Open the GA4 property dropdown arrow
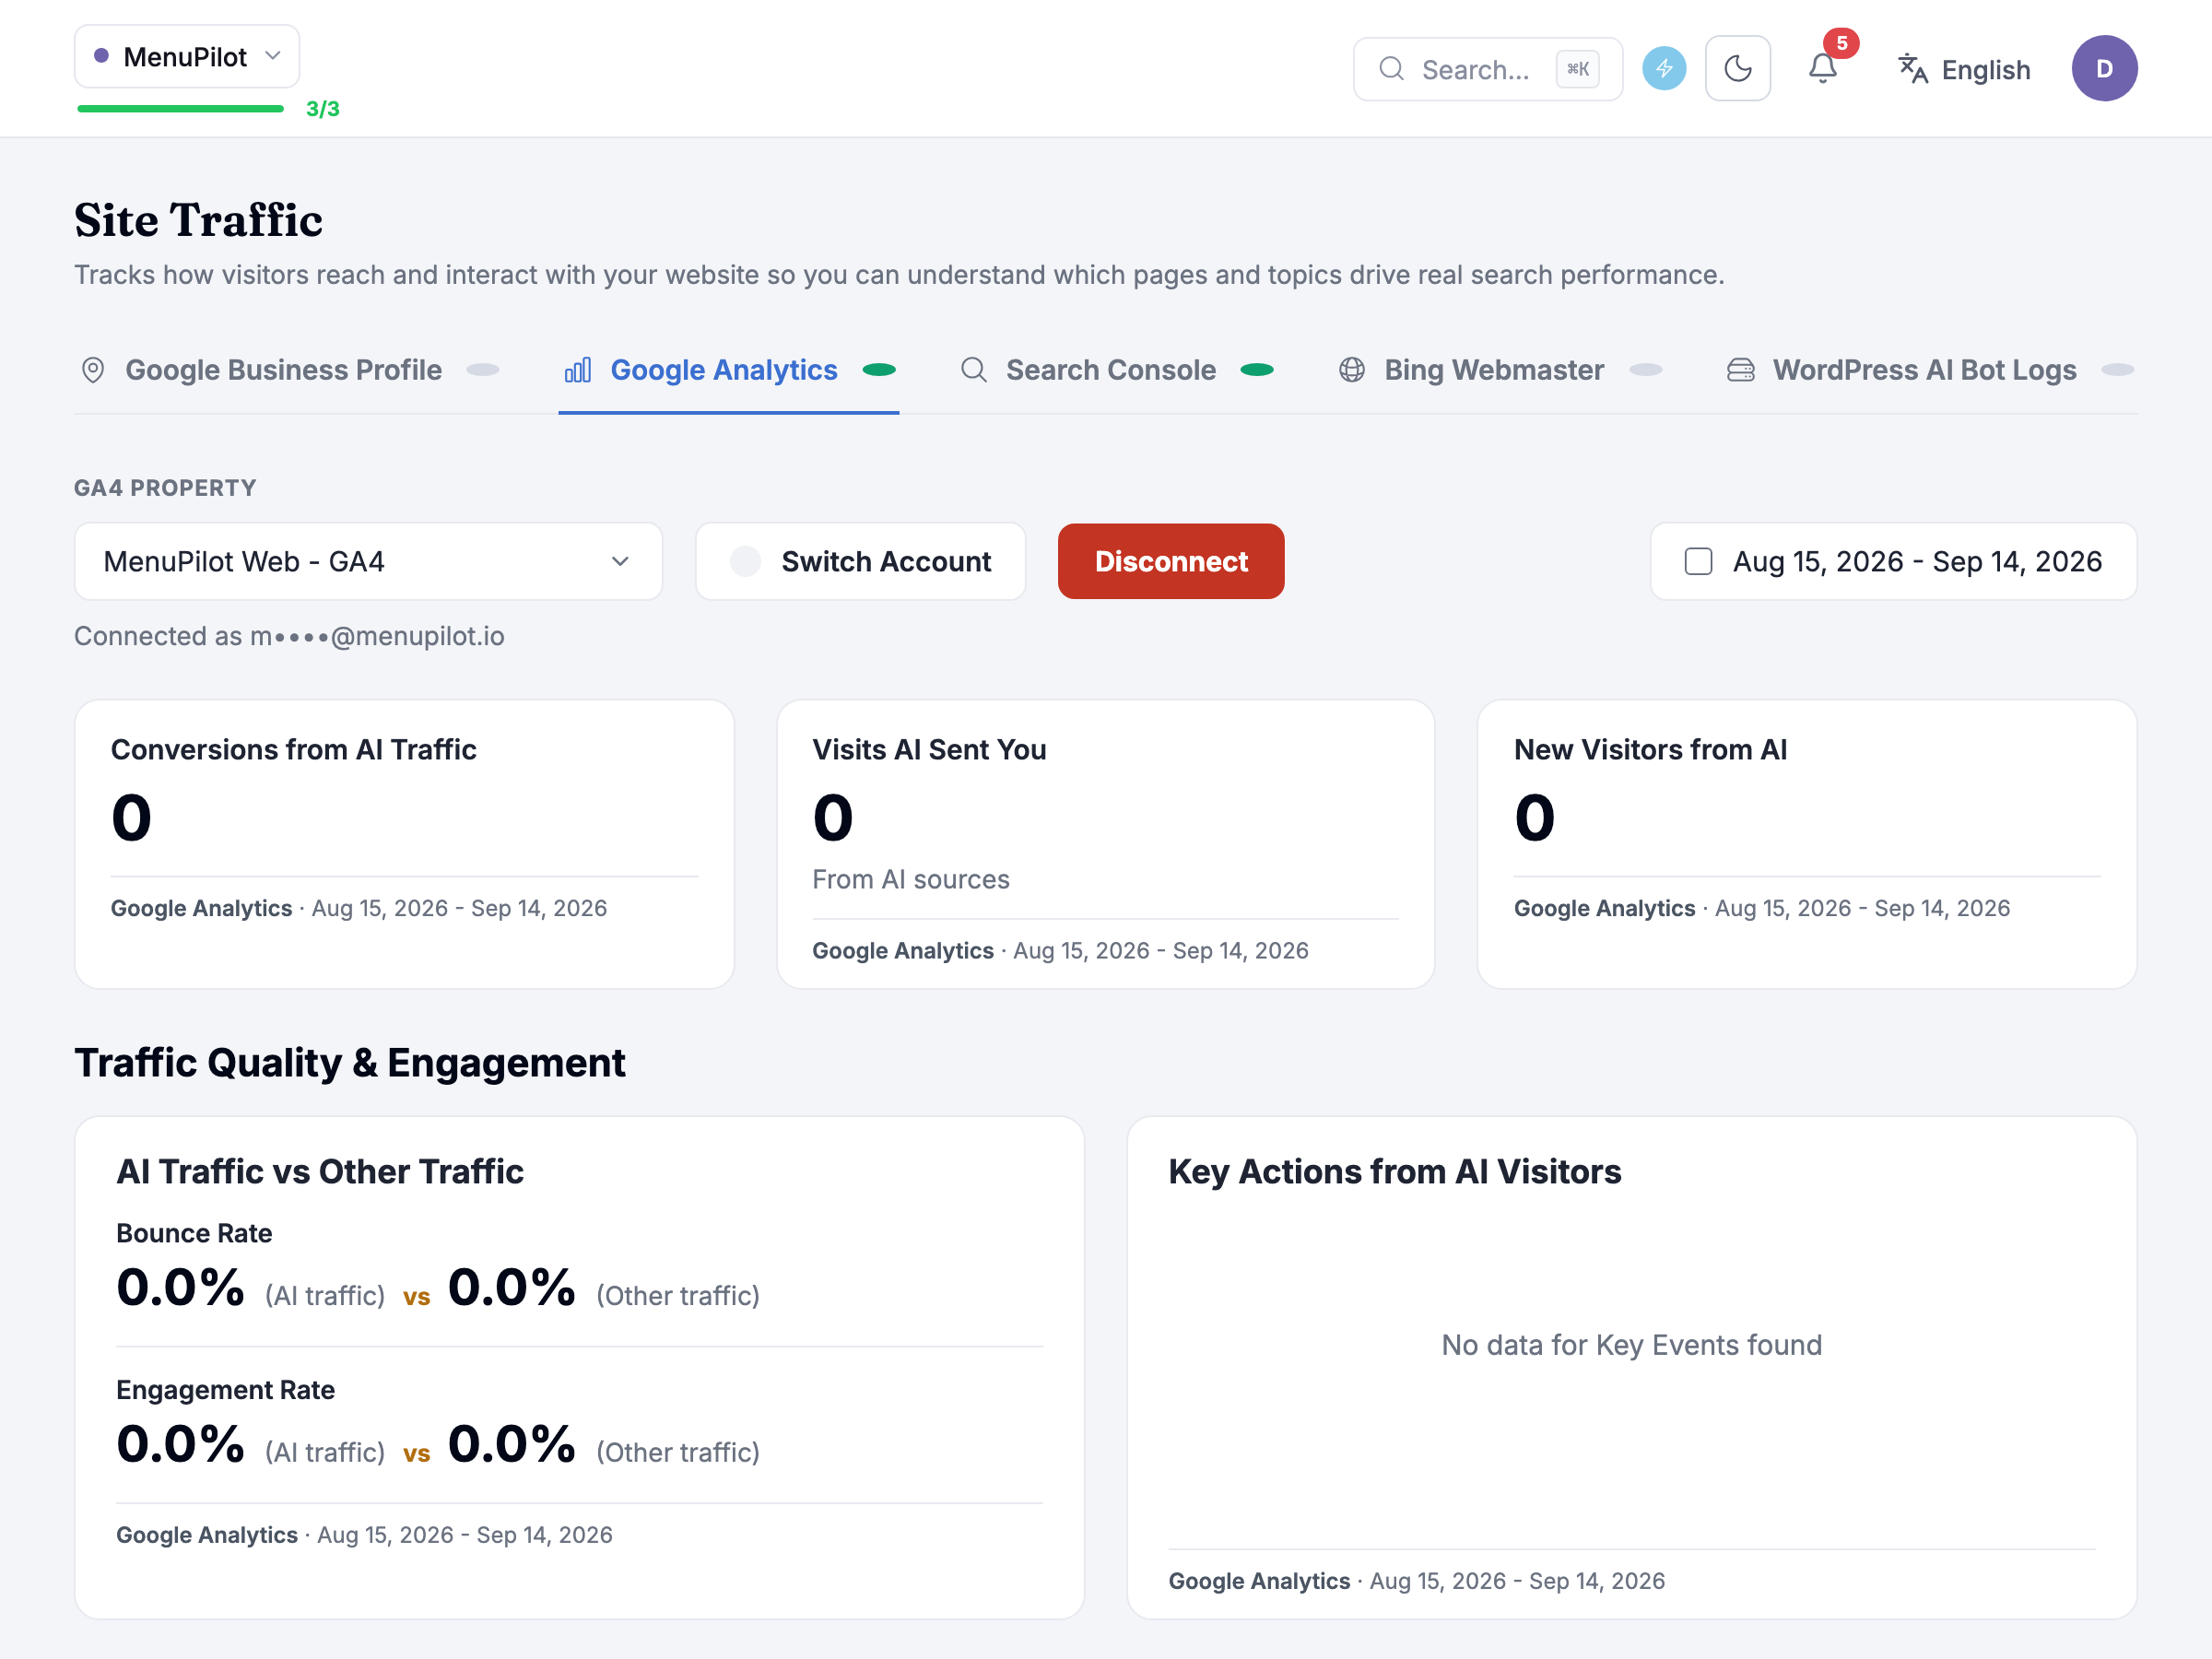This screenshot has height=1659, width=2212. (620, 561)
